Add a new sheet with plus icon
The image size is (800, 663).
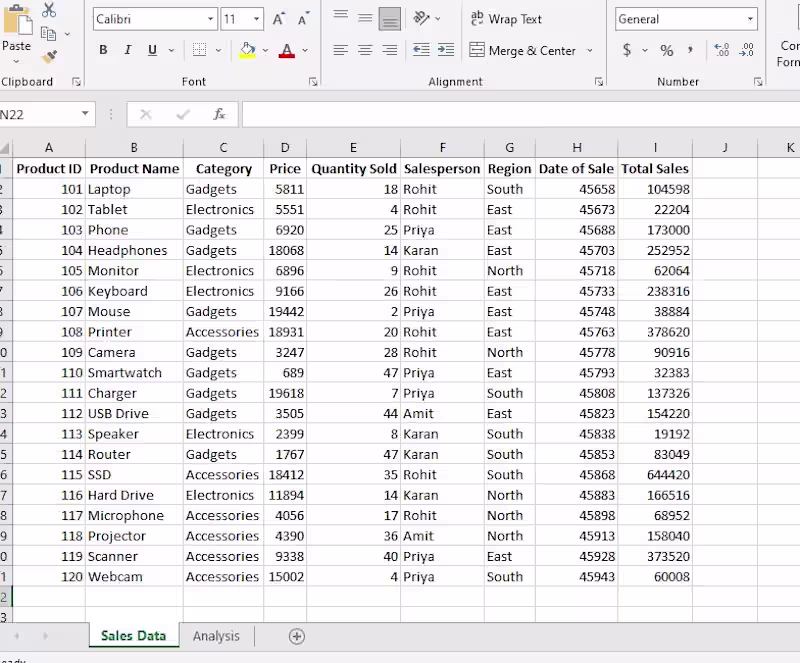coord(297,636)
